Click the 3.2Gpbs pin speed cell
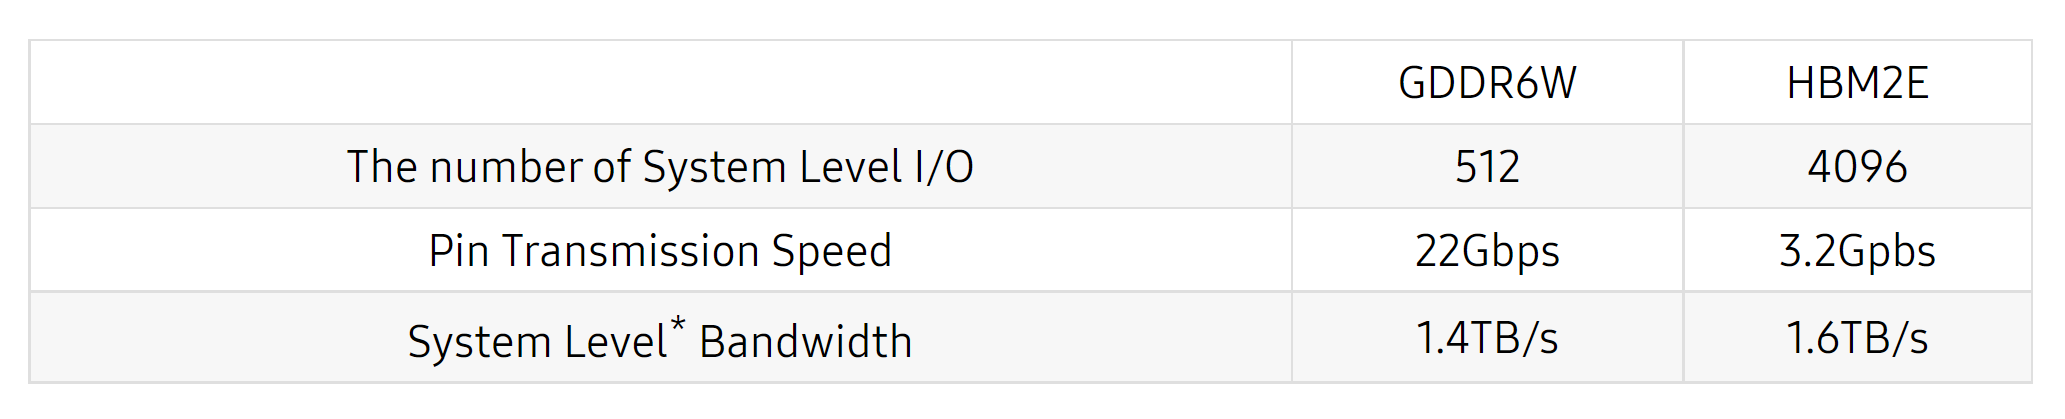The height and width of the screenshot is (419, 2065). pos(1856,251)
